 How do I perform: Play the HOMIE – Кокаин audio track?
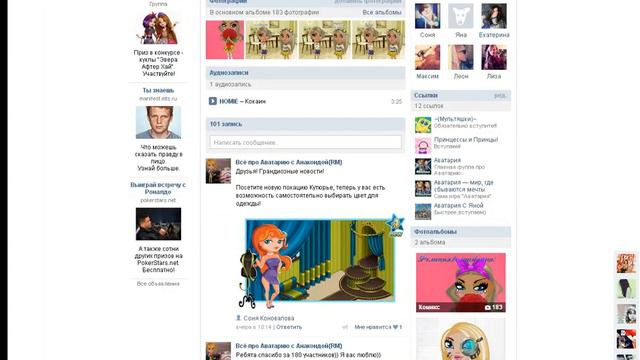coord(212,101)
